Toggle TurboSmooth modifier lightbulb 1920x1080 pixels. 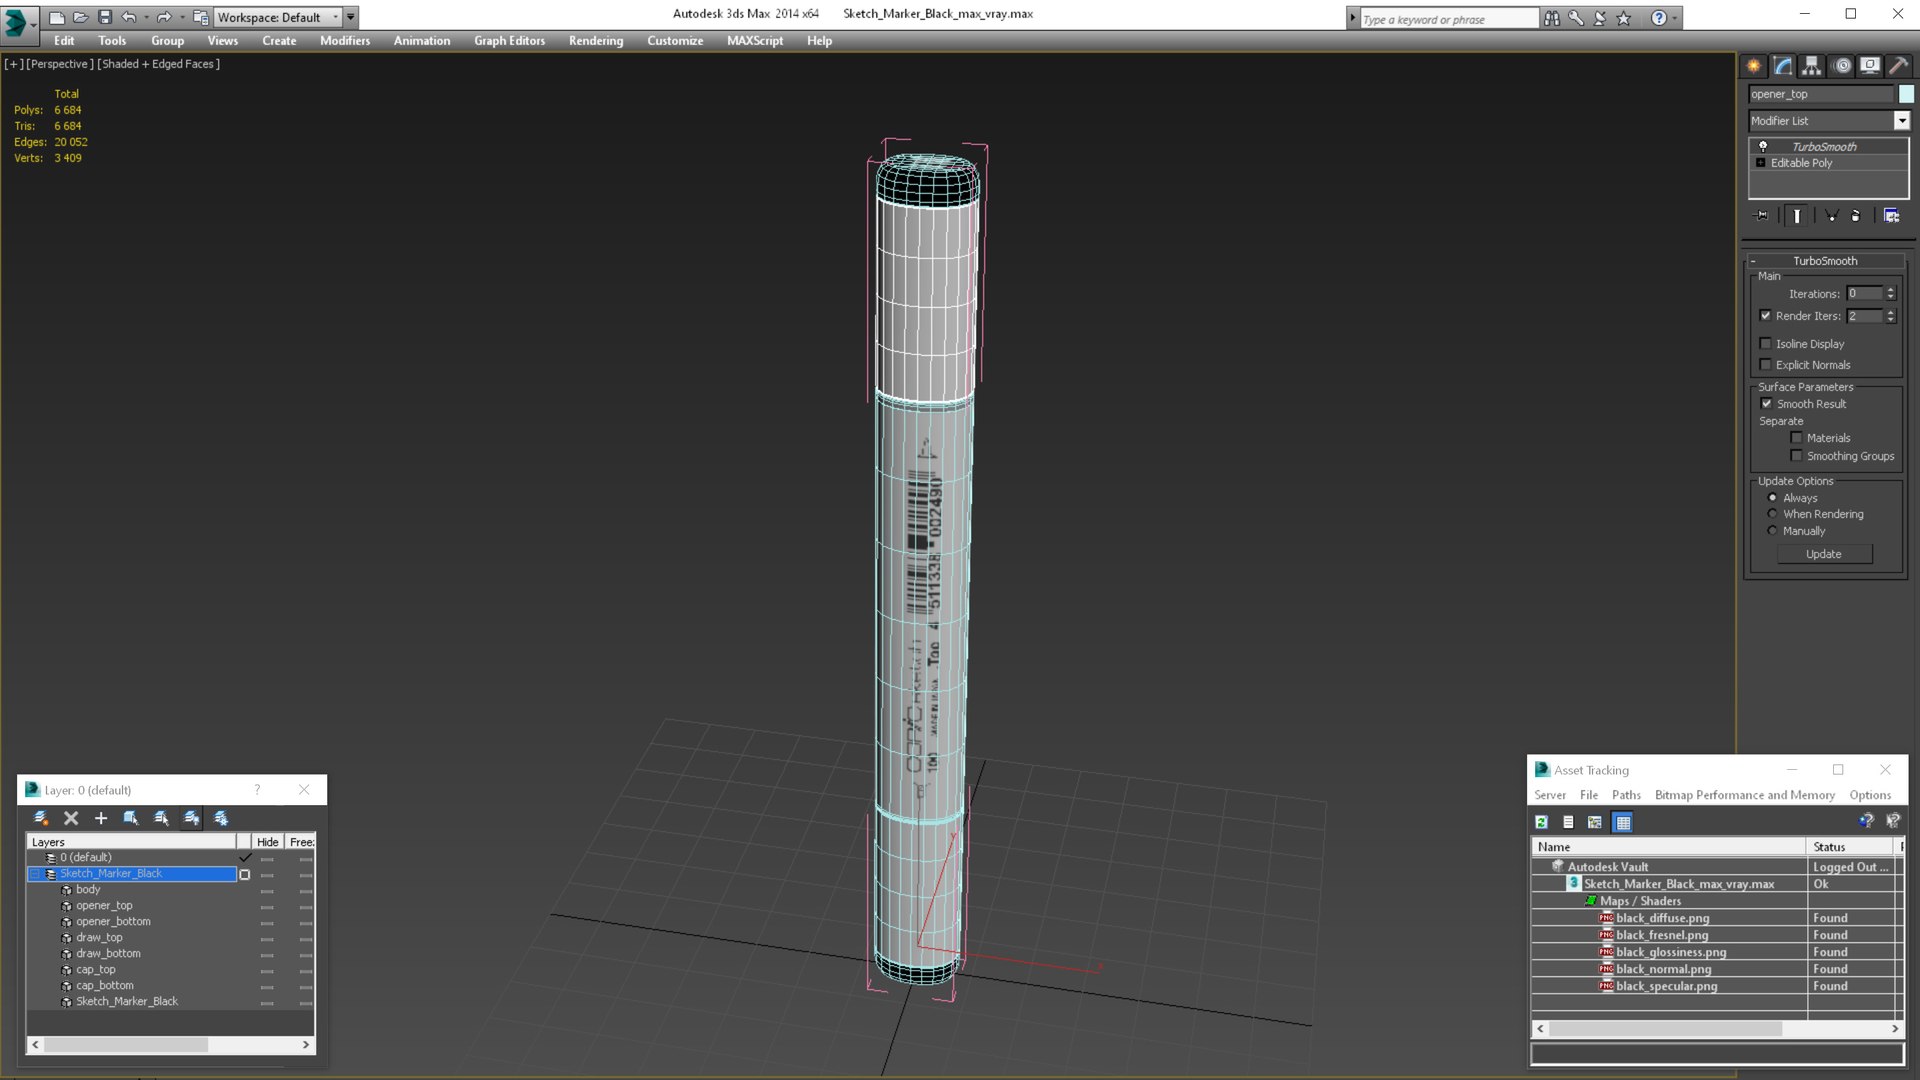1763,146
